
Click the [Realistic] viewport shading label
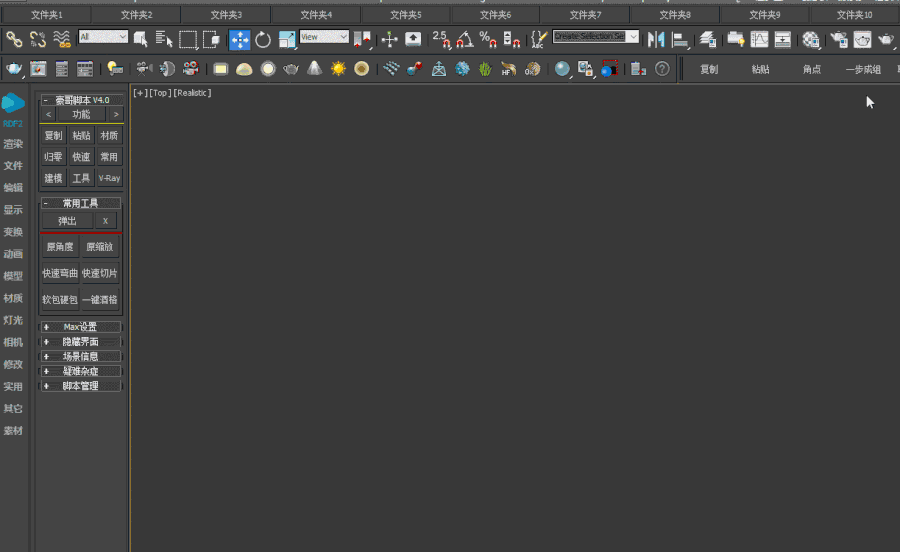pyautogui.click(x=192, y=93)
